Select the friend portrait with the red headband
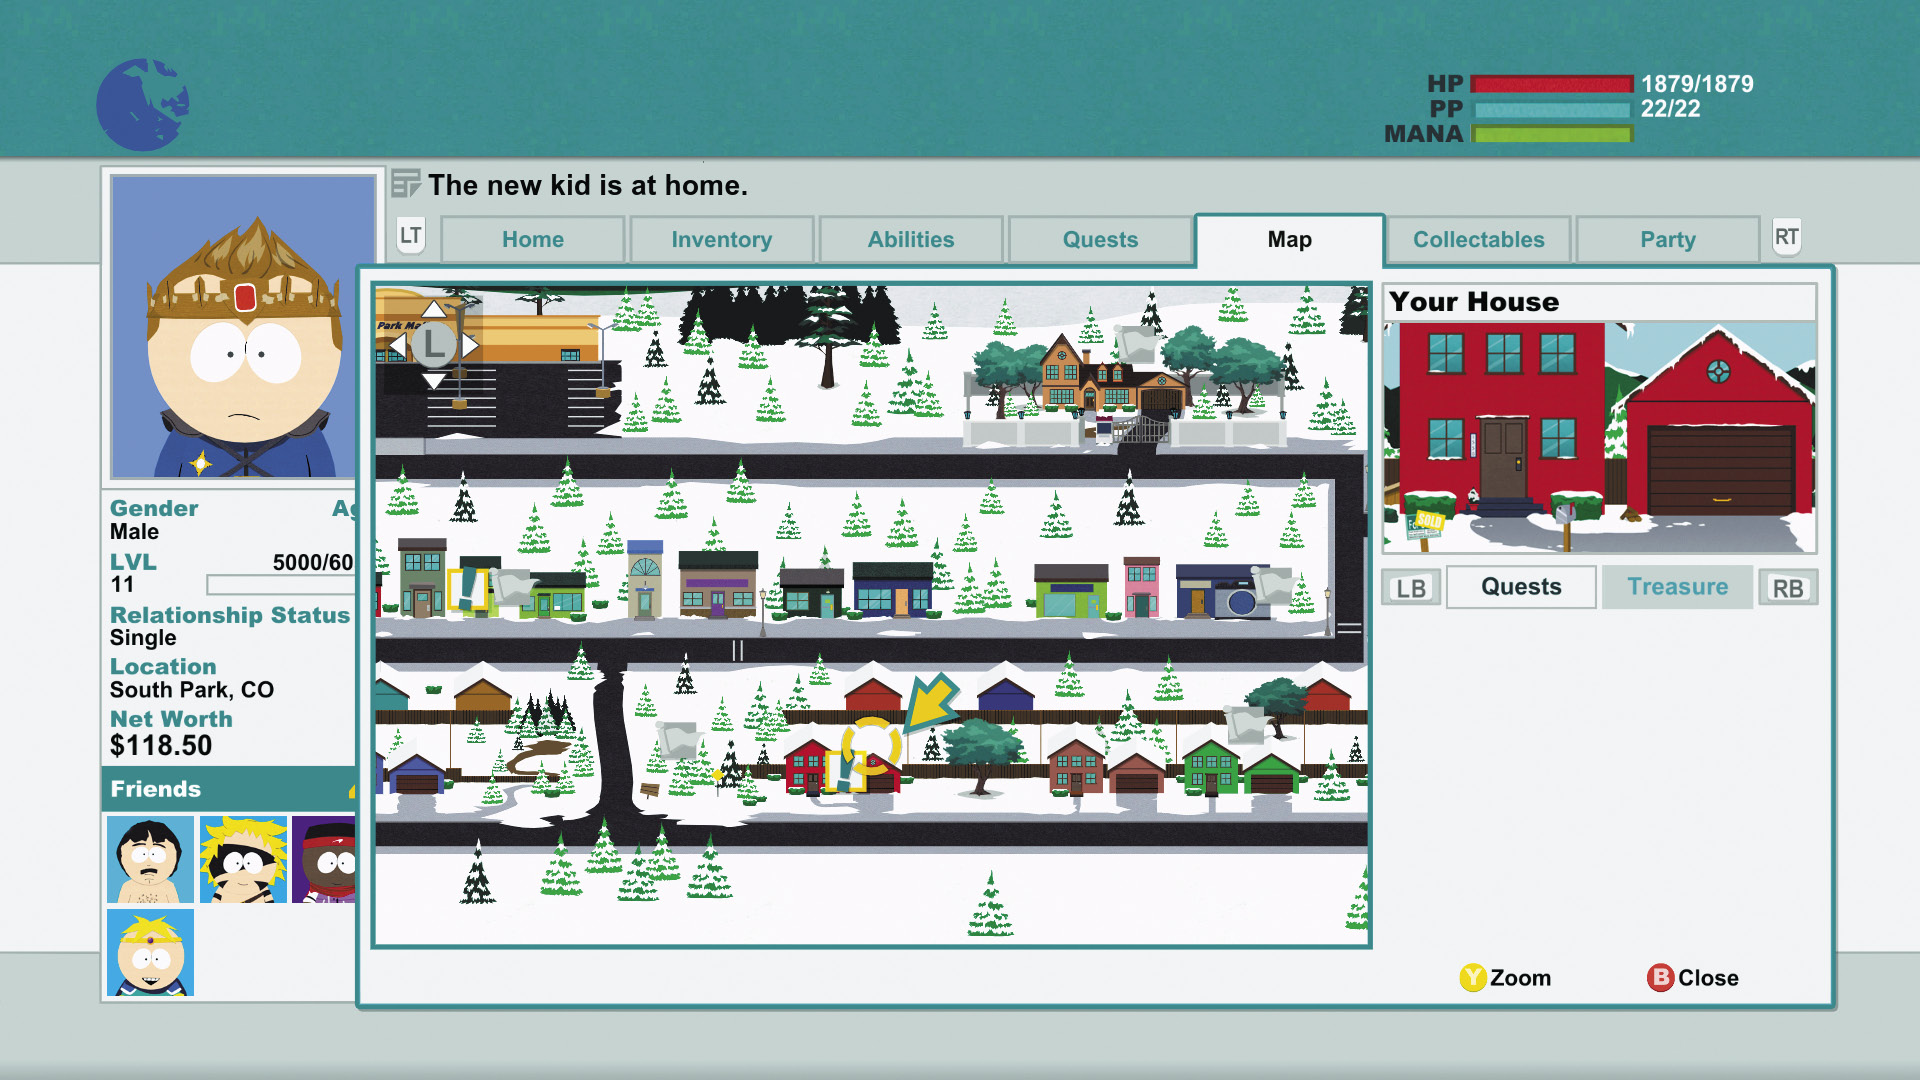 pyautogui.click(x=324, y=859)
